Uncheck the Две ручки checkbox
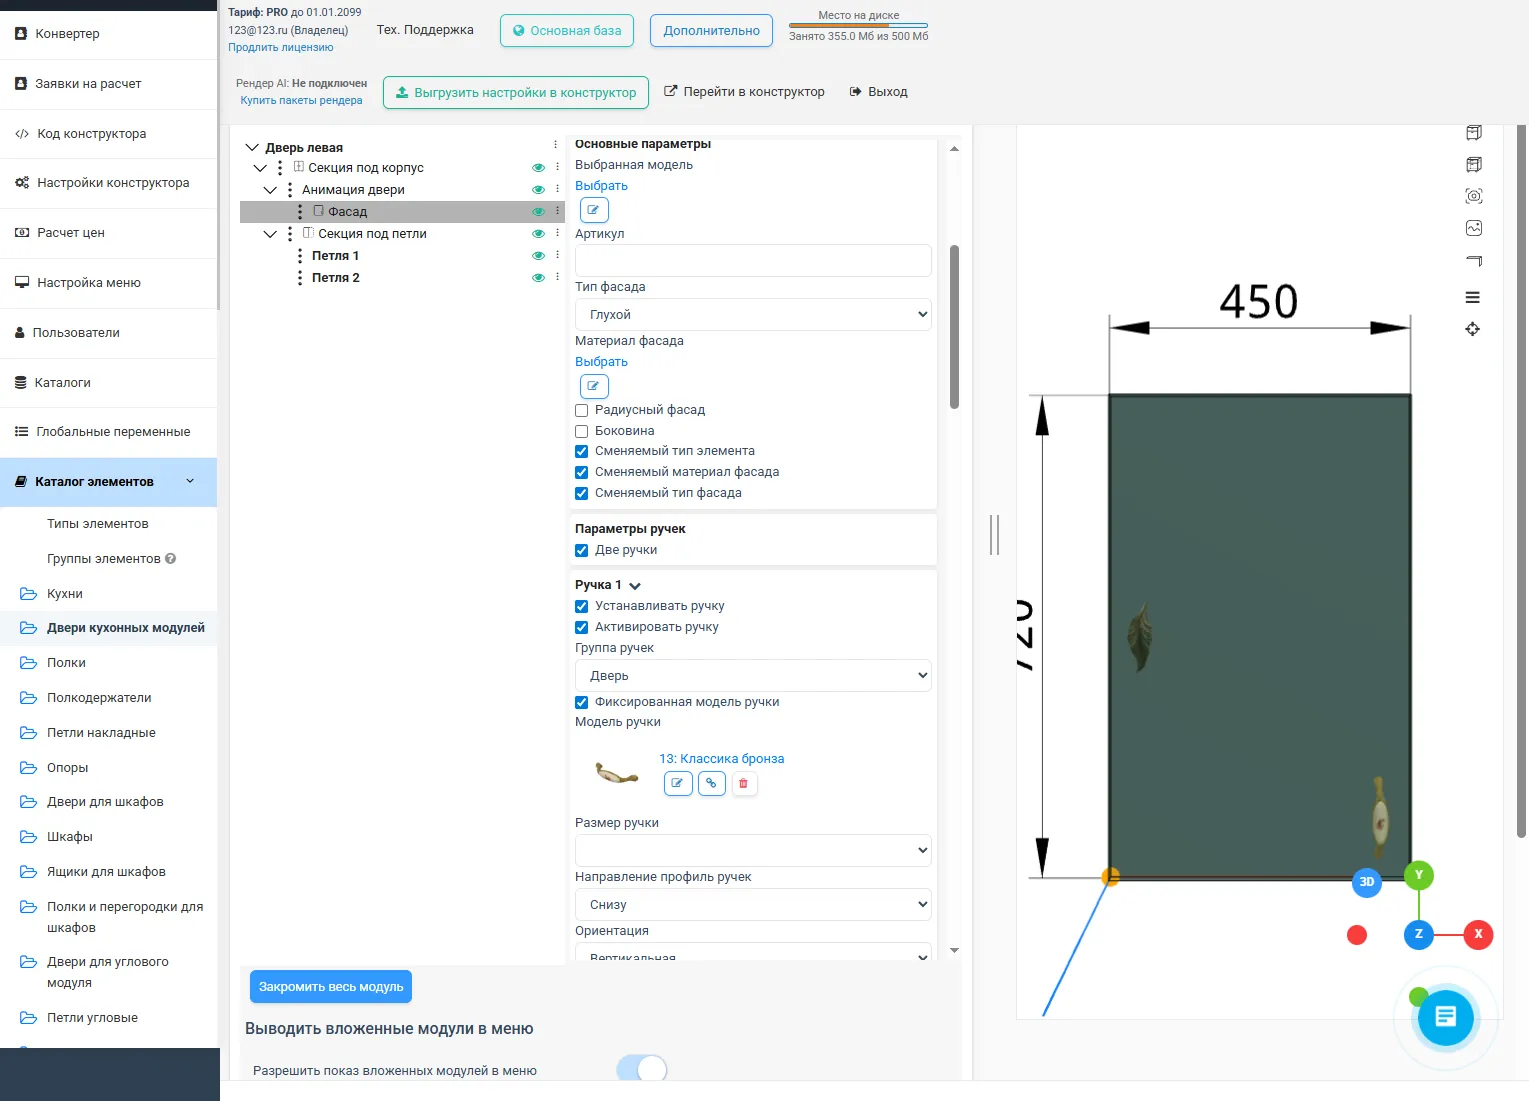The width and height of the screenshot is (1529, 1101). point(581,550)
